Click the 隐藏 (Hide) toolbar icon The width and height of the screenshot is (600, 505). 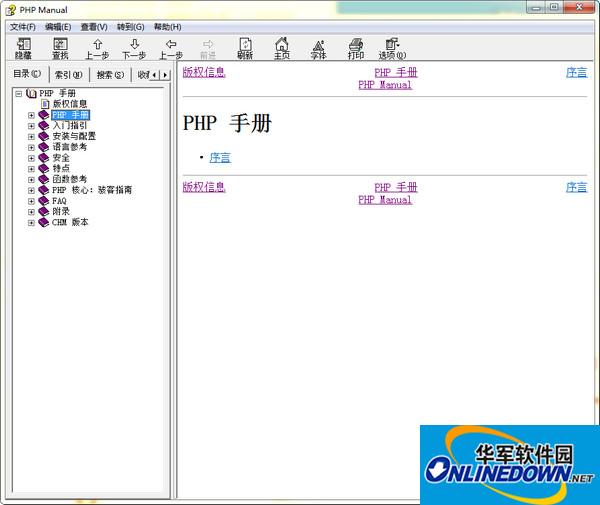[23, 49]
